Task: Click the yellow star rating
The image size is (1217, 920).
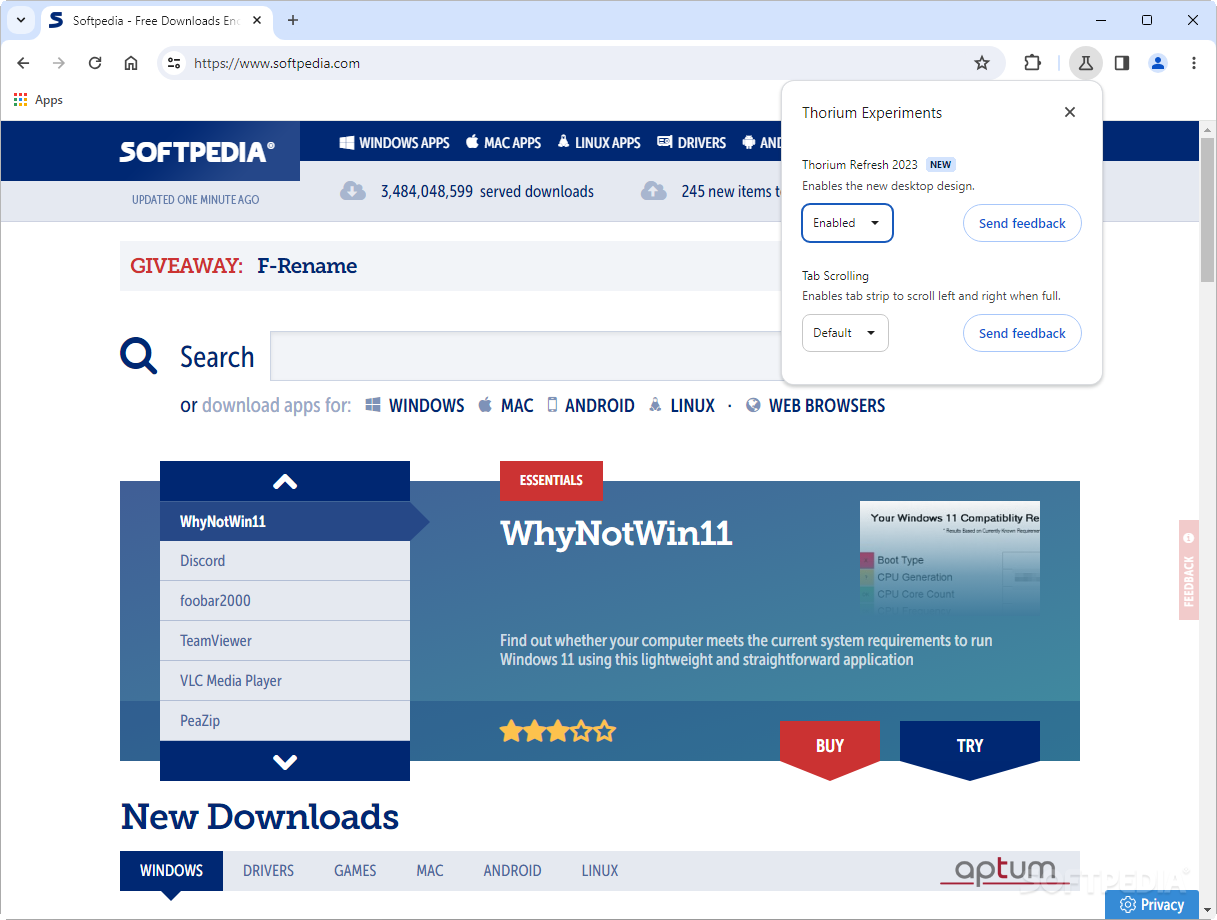Action: [558, 731]
